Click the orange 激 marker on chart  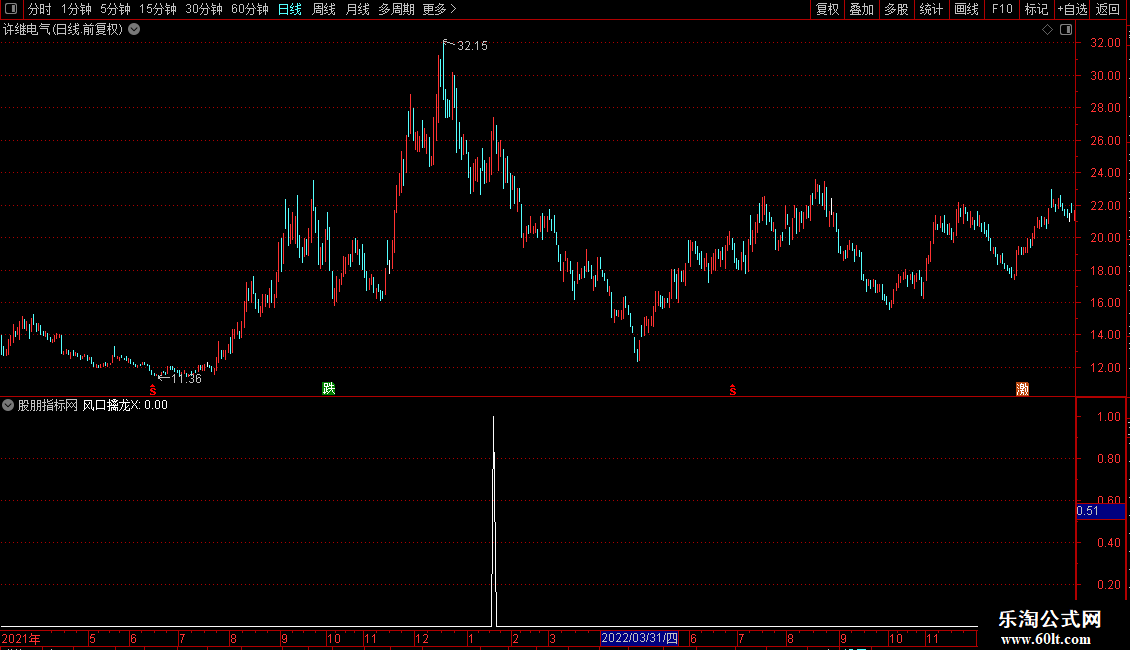tap(1022, 389)
